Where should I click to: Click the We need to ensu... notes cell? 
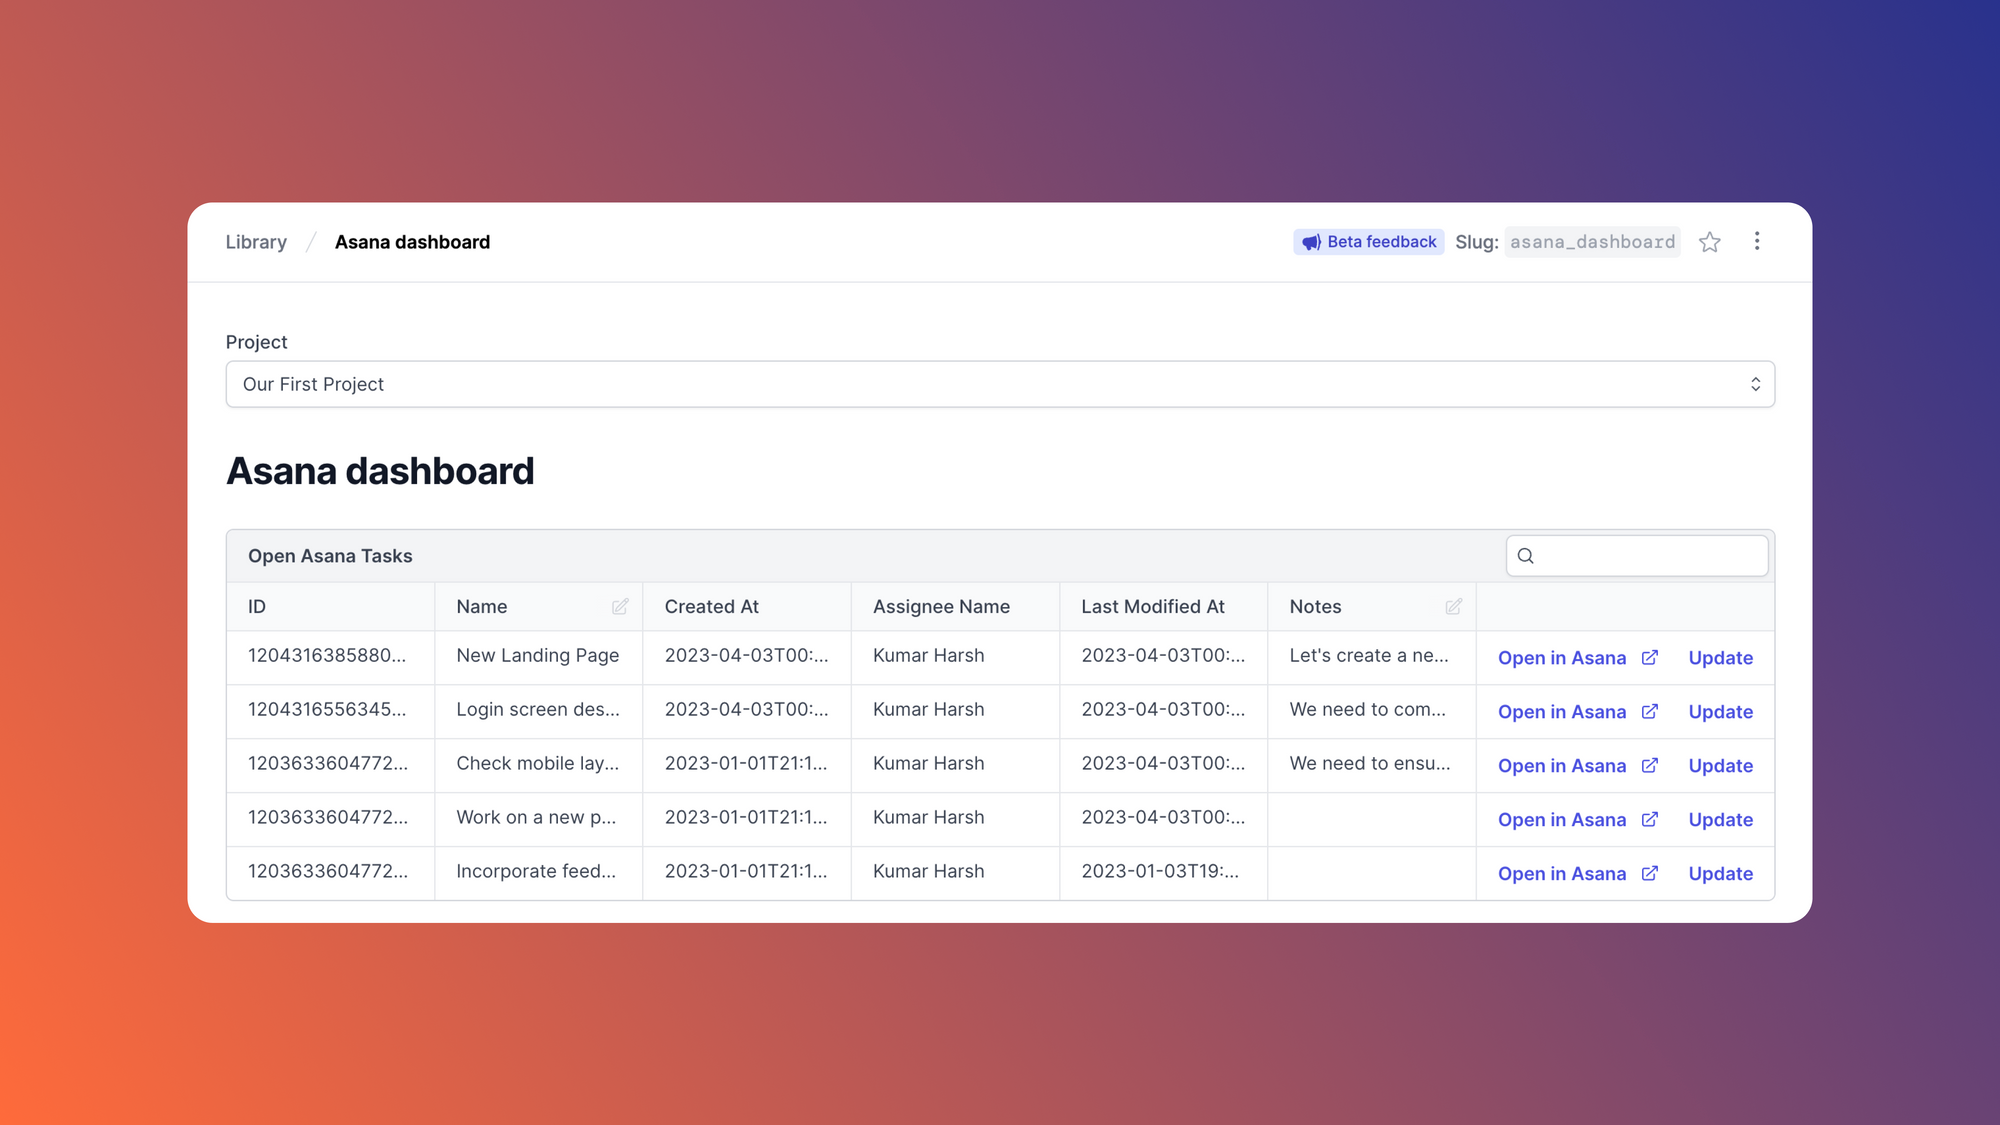[1371, 764]
